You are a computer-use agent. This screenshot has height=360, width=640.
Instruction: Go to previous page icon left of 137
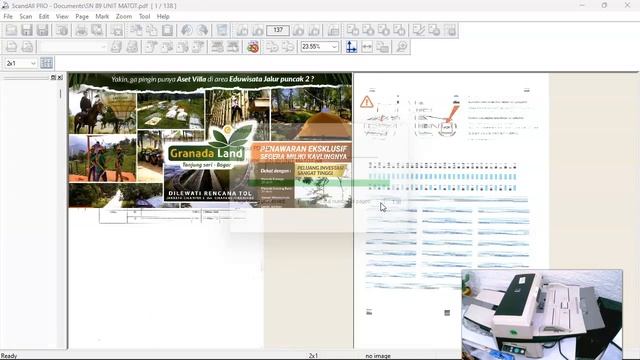pos(258,30)
